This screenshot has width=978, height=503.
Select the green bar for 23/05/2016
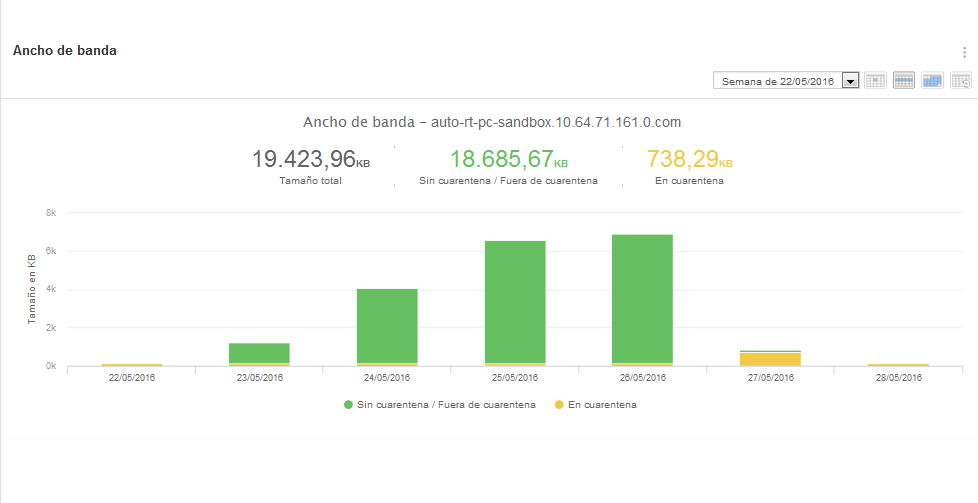[259, 352]
